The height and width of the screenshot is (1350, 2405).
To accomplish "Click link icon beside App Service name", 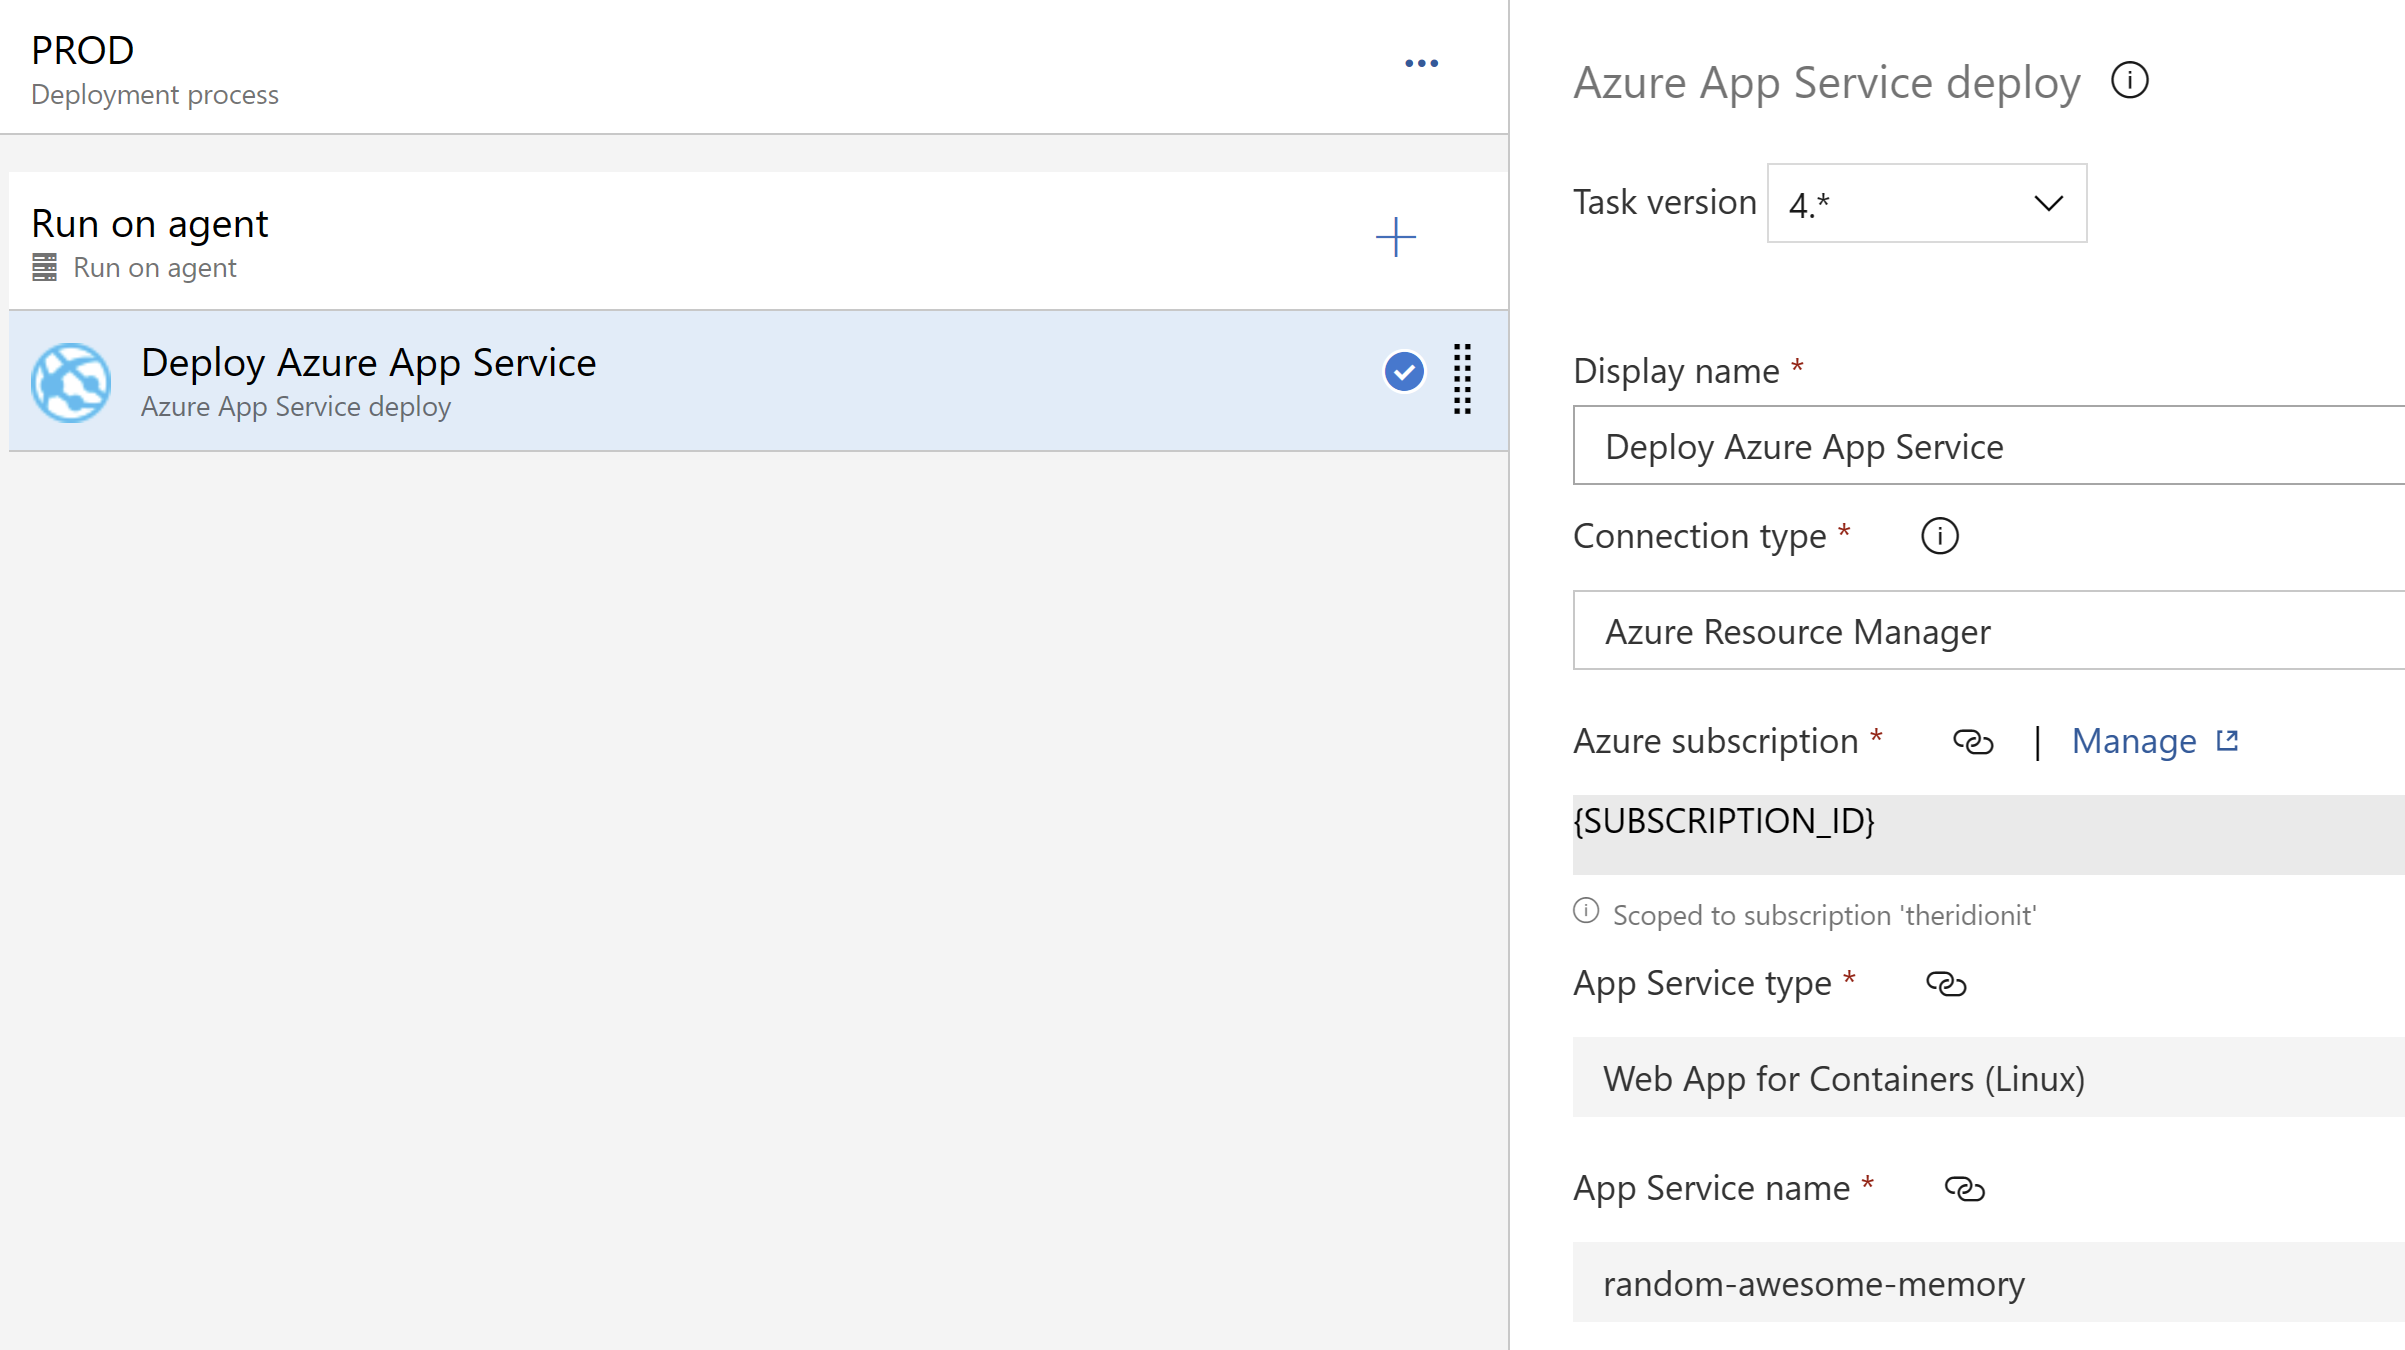I will pyautogui.click(x=1964, y=1189).
